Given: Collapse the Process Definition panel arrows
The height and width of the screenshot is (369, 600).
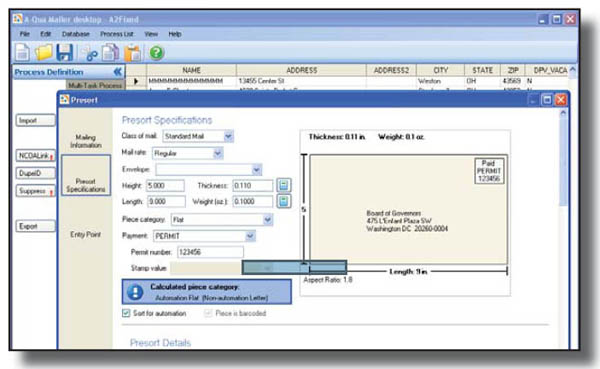Looking at the screenshot, I should (117, 72).
